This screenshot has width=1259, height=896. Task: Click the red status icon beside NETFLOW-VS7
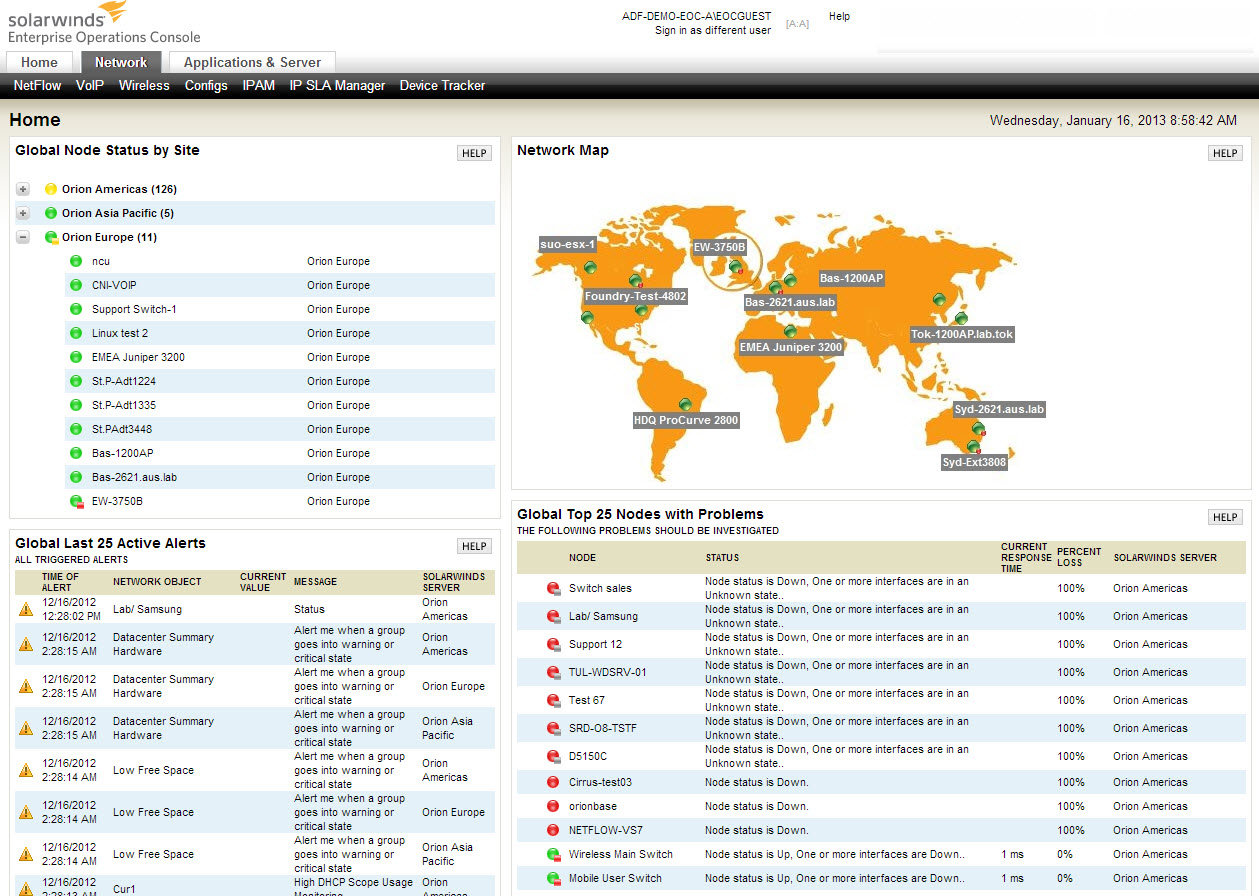tap(553, 830)
